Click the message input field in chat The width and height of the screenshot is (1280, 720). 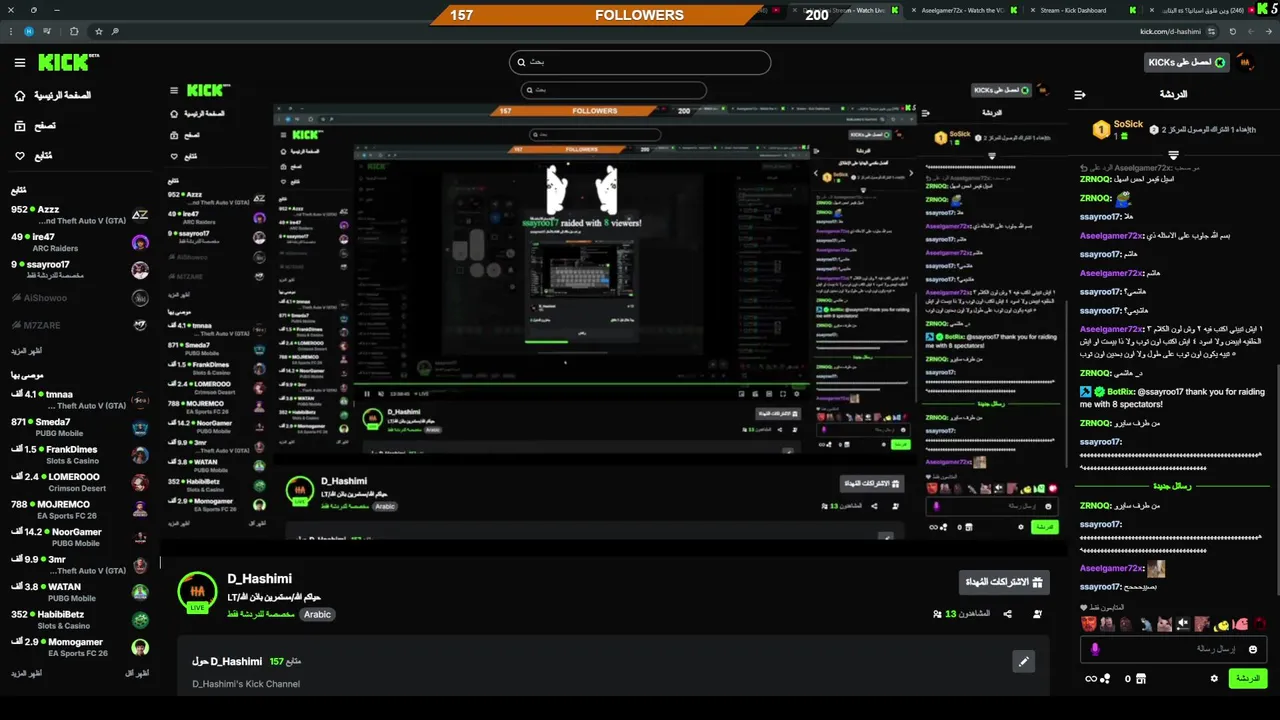pyautogui.click(x=1172, y=649)
